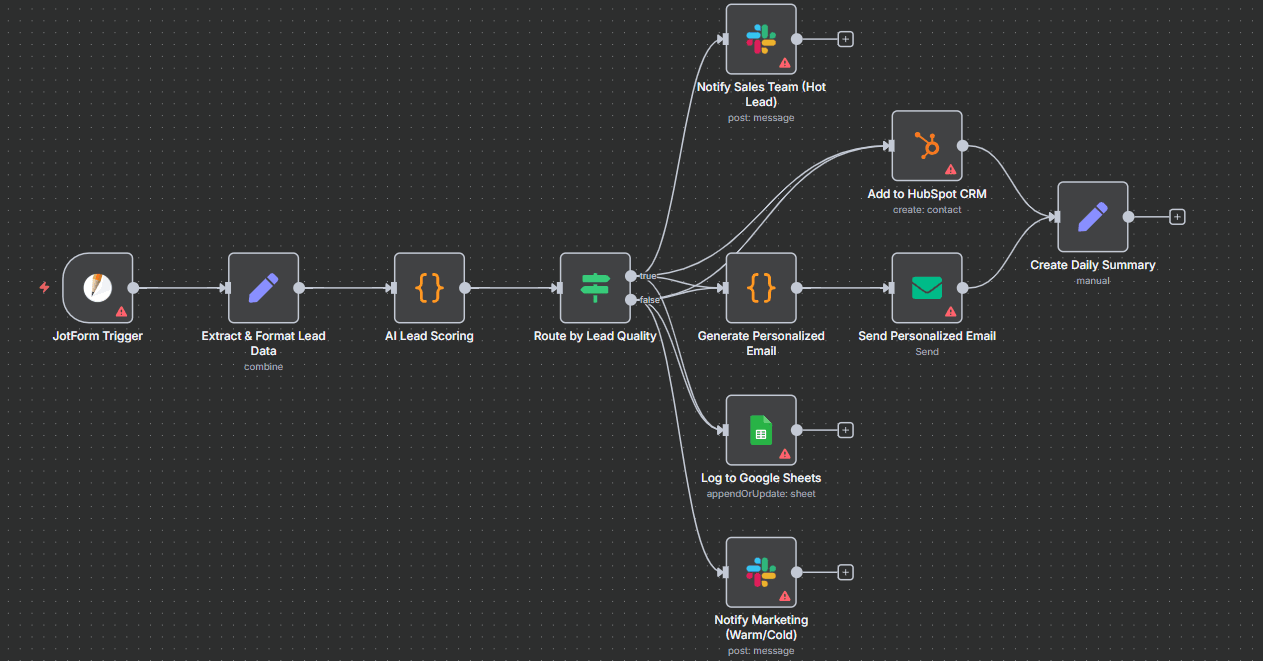The image size is (1263, 661).
Task: Click plus button after Create Daily Summary
Action: coord(1177,216)
